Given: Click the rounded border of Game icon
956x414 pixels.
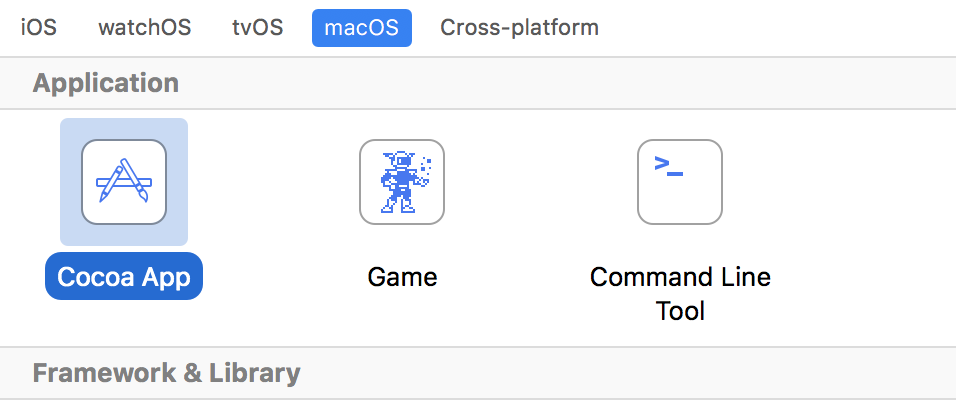Looking at the screenshot, I should (361, 182).
